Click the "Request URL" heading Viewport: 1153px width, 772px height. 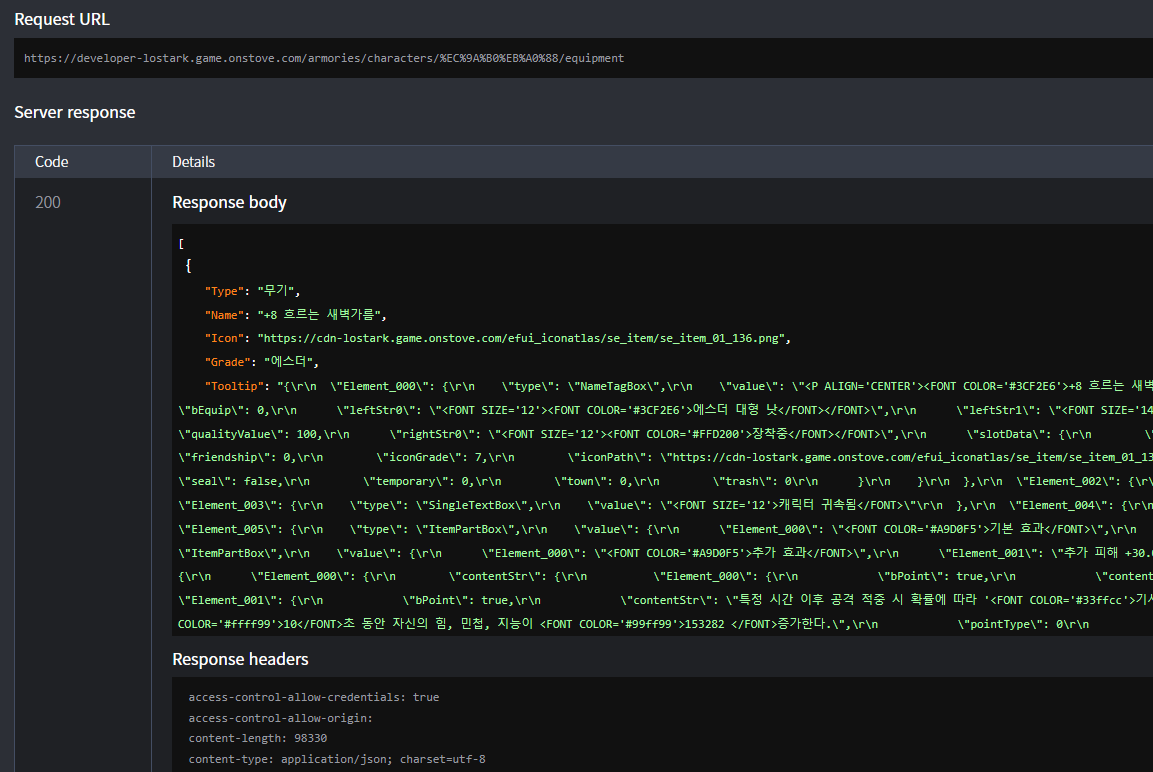(x=62, y=19)
